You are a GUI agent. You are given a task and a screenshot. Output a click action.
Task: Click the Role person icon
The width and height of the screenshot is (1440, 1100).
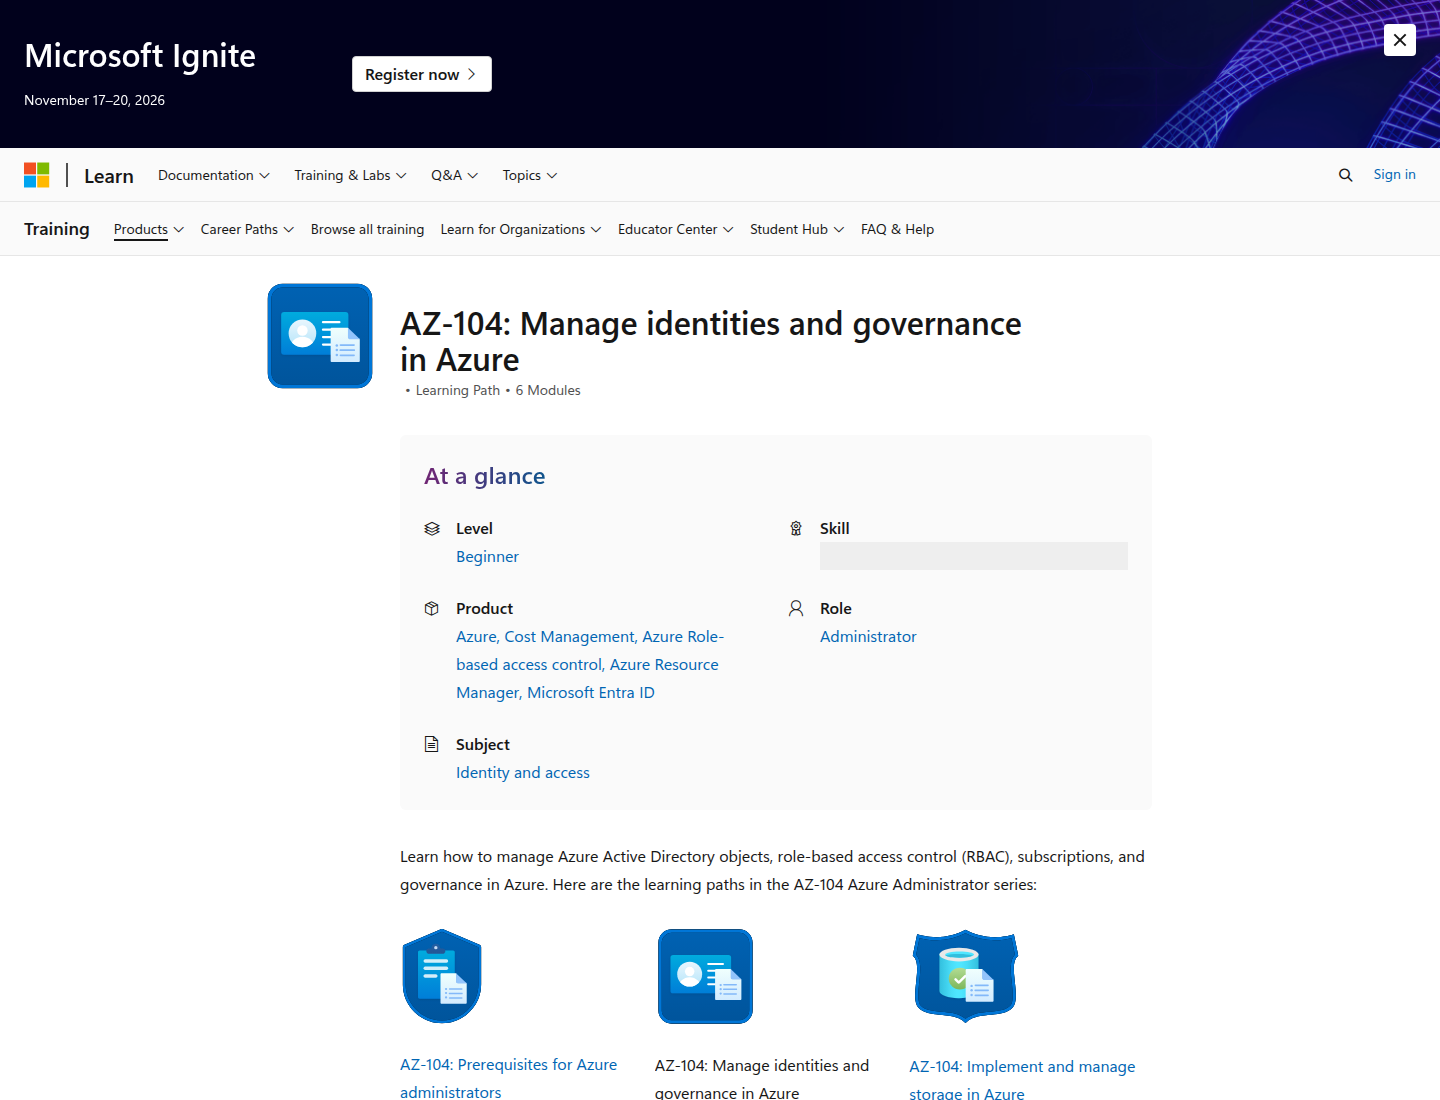796,608
